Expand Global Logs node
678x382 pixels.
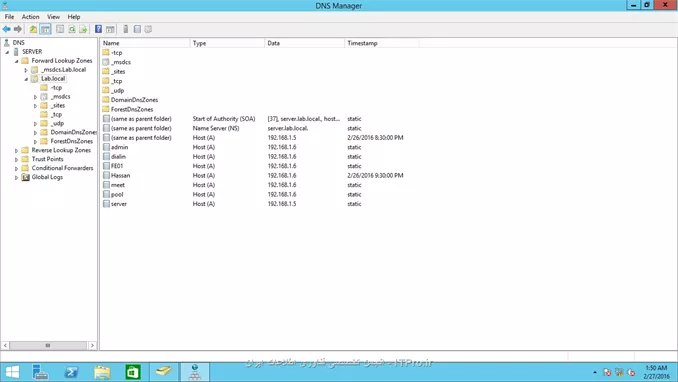(x=16, y=177)
